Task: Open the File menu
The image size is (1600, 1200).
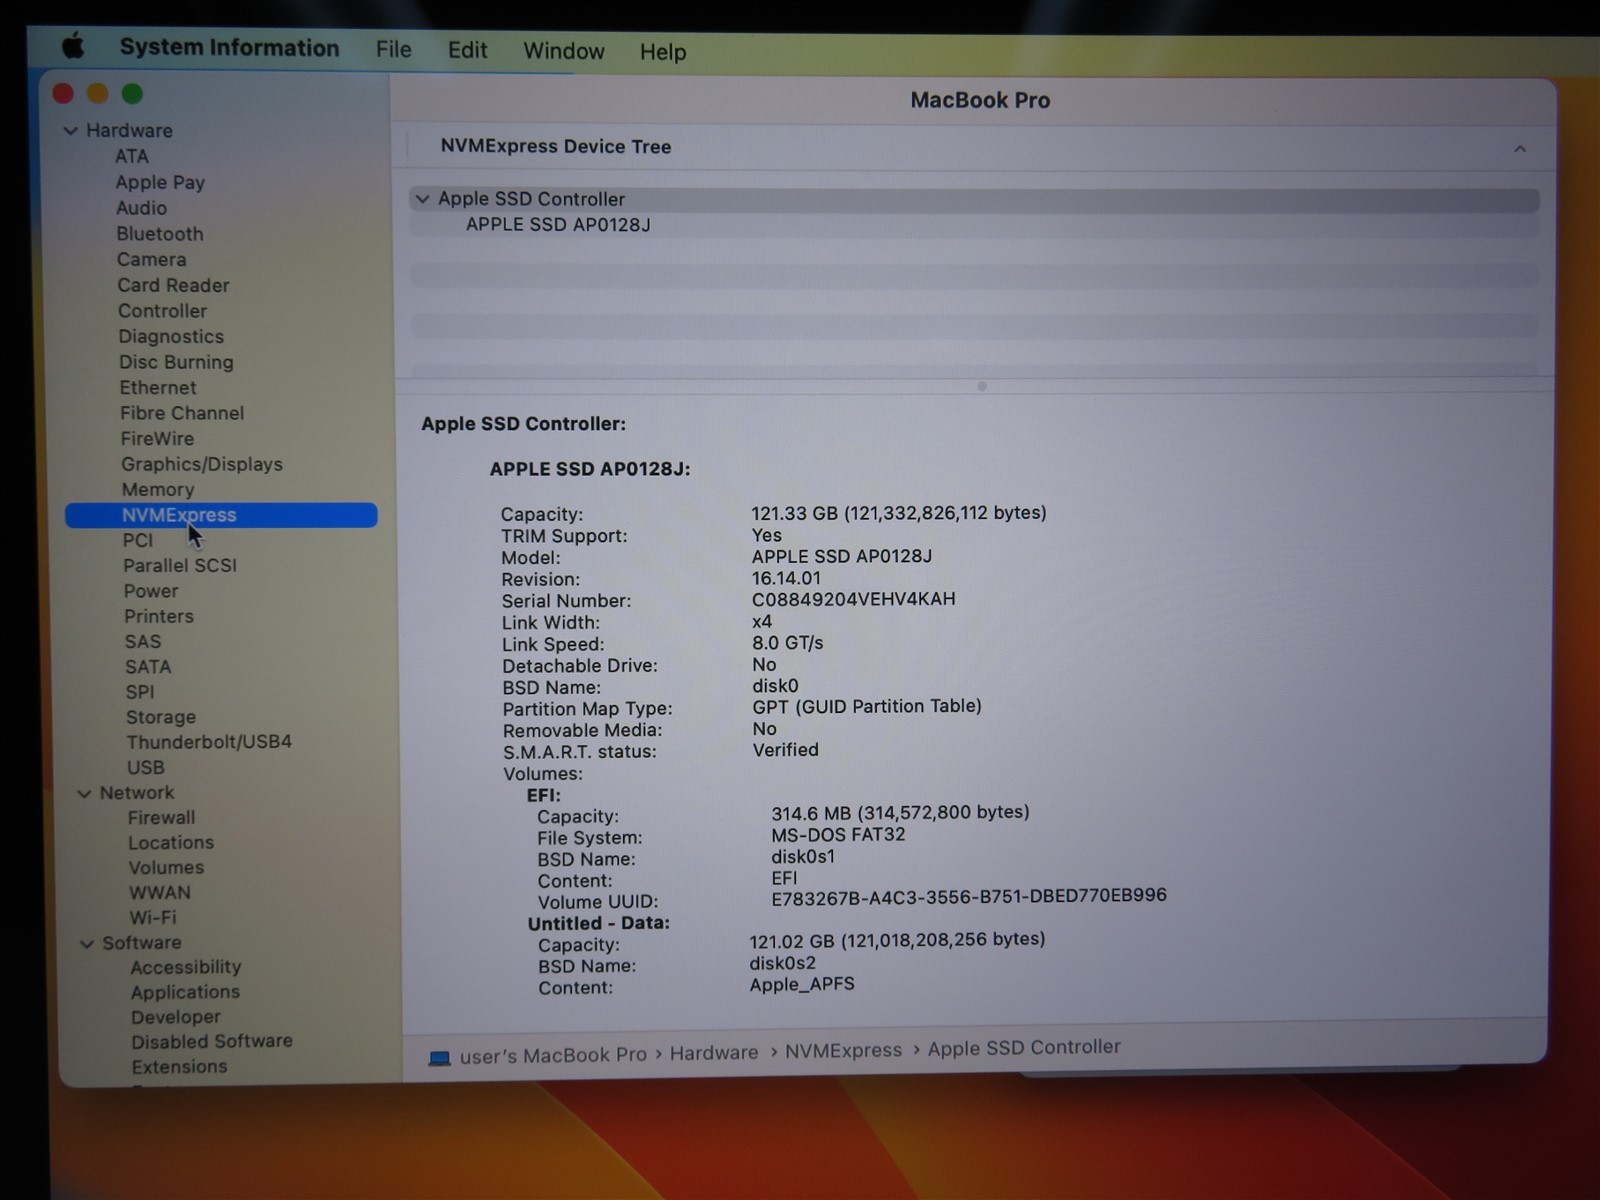Action: pos(393,50)
